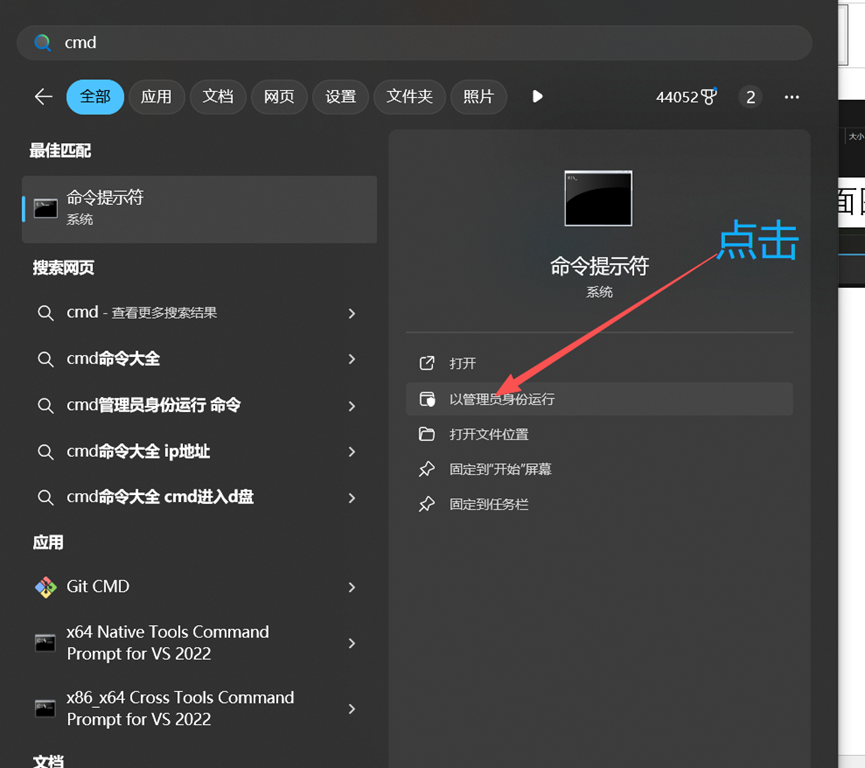Image resolution: width=865 pixels, height=768 pixels.
Task: Click the 命令提示符 icon in best match
Action: [46, 209]
